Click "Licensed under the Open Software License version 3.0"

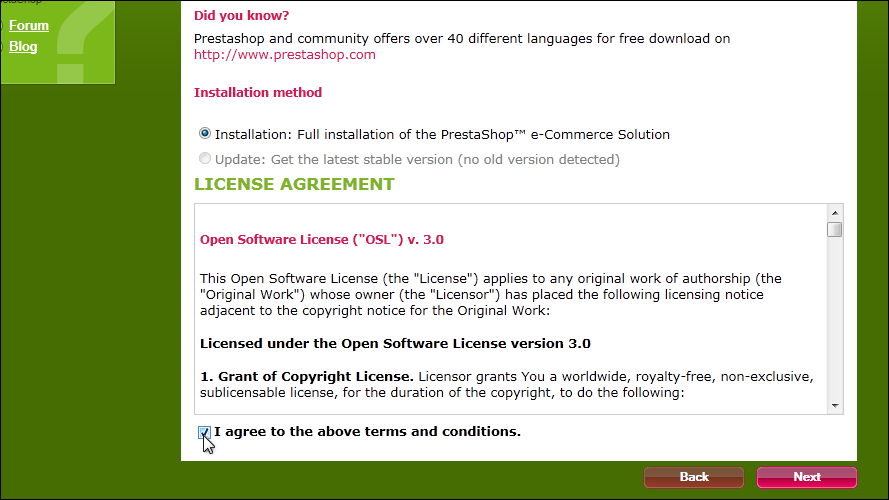[x=395, y=344]
